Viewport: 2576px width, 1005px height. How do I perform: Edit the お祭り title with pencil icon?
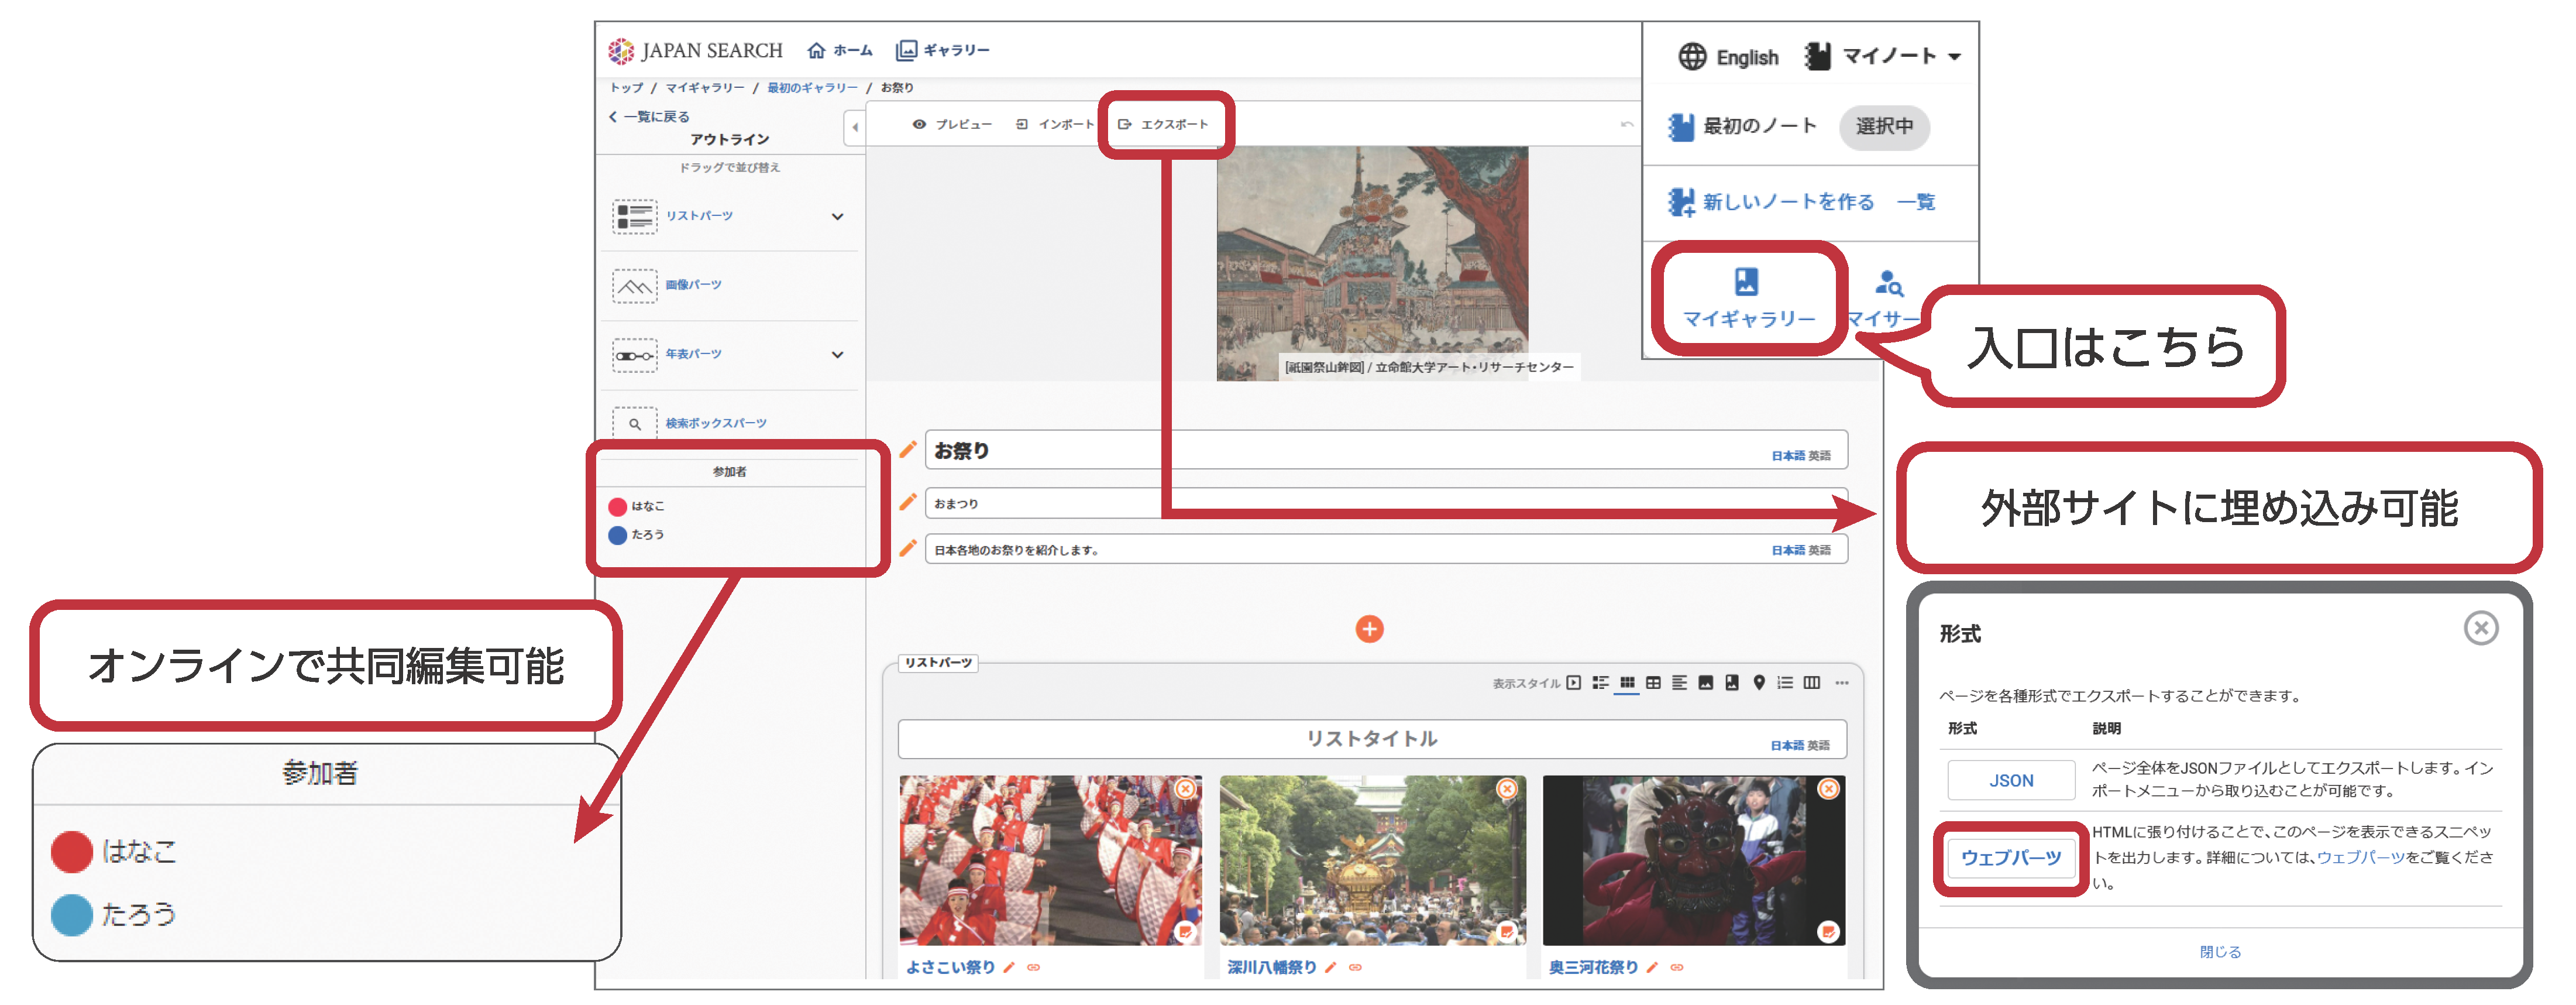pos(908,450)
